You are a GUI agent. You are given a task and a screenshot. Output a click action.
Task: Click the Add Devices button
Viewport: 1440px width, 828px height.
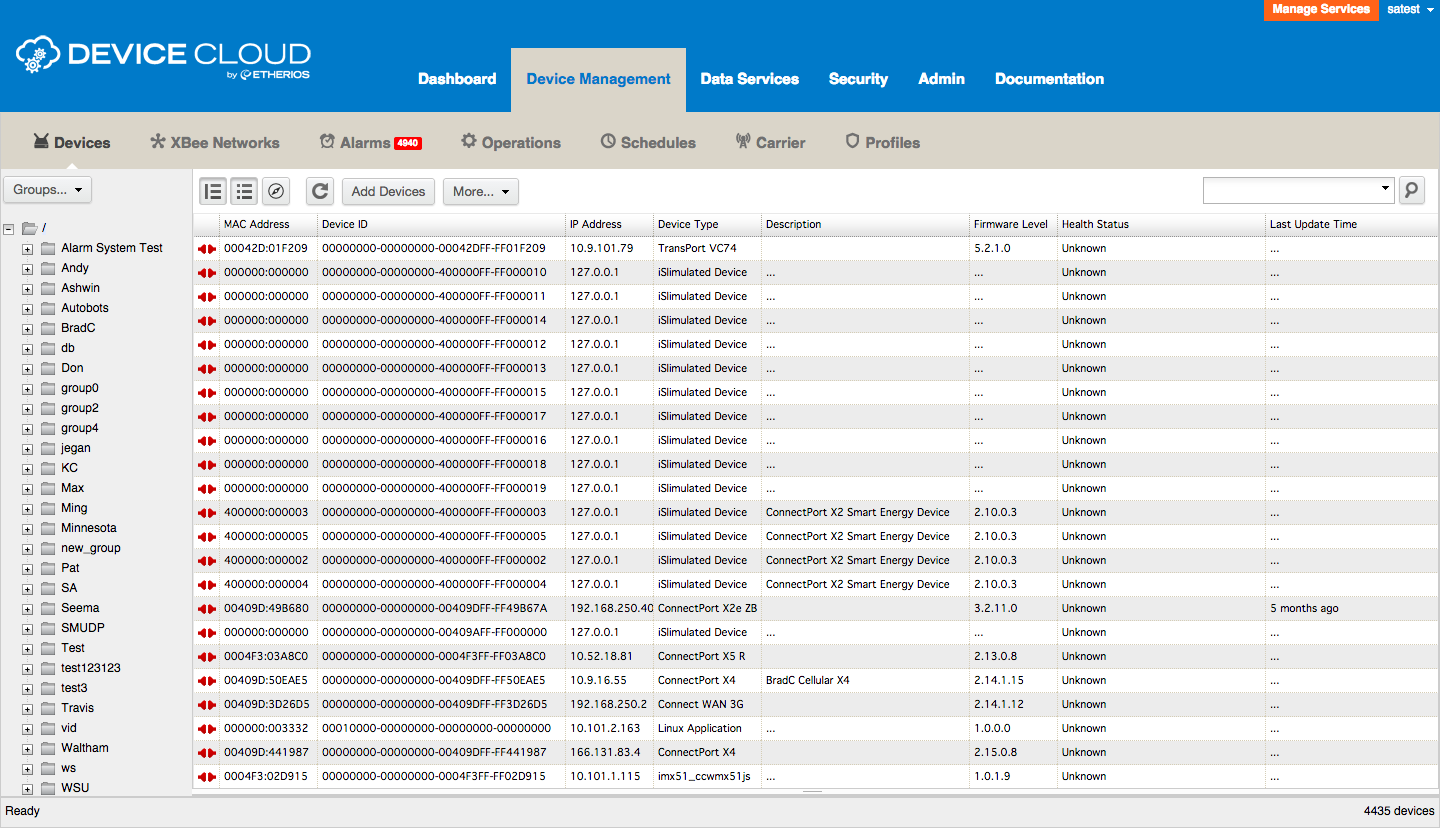pos(388,191)
